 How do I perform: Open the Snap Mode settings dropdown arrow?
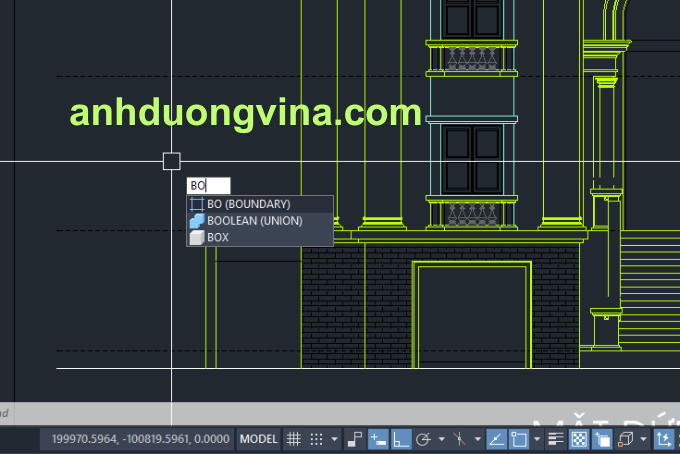333,439
